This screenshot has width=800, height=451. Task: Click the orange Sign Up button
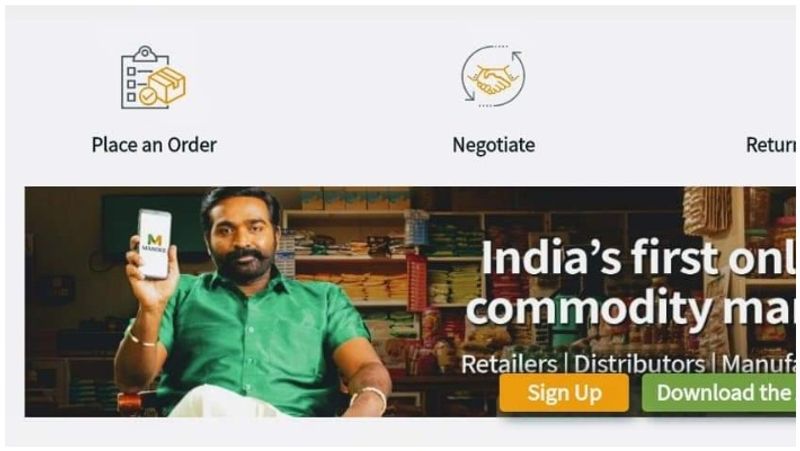coord(564,393)
